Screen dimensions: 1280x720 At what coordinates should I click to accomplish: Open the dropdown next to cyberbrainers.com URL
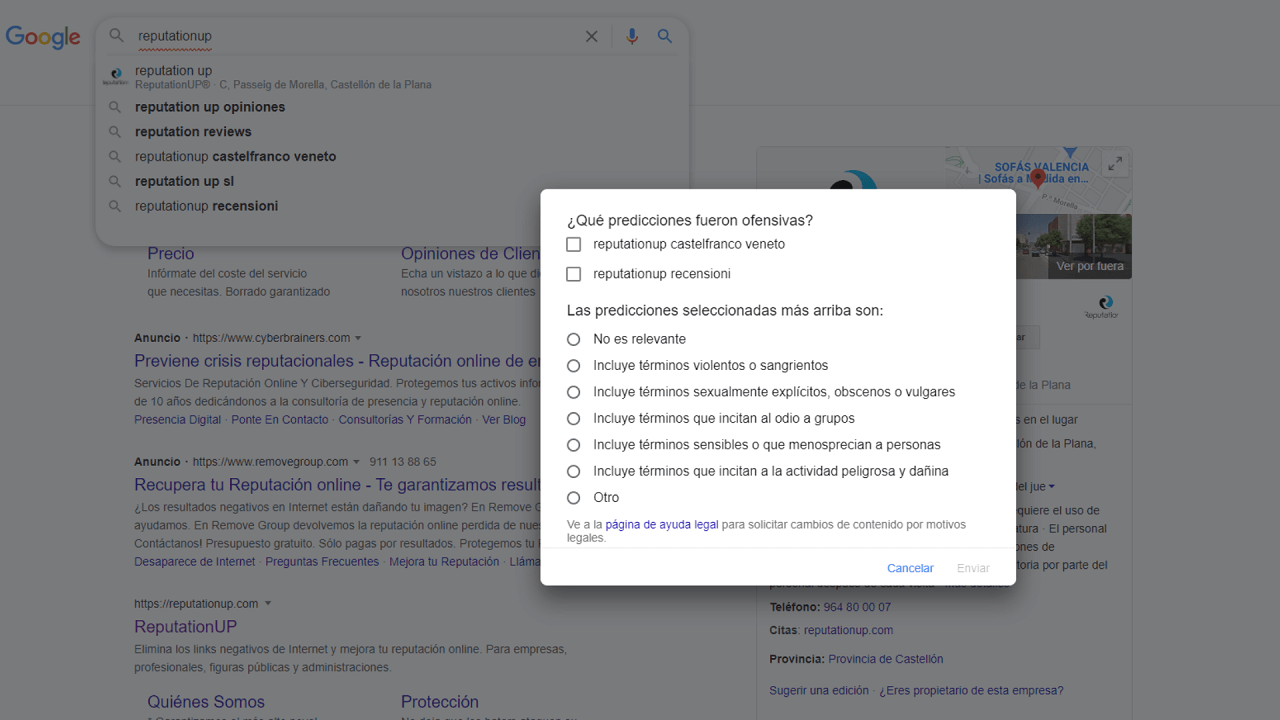tap(360, 338)
